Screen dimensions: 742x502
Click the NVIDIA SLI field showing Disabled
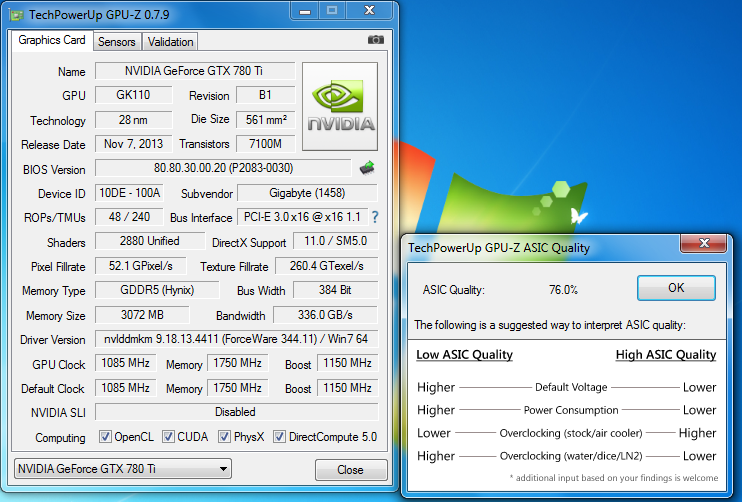tap(237, 412)
